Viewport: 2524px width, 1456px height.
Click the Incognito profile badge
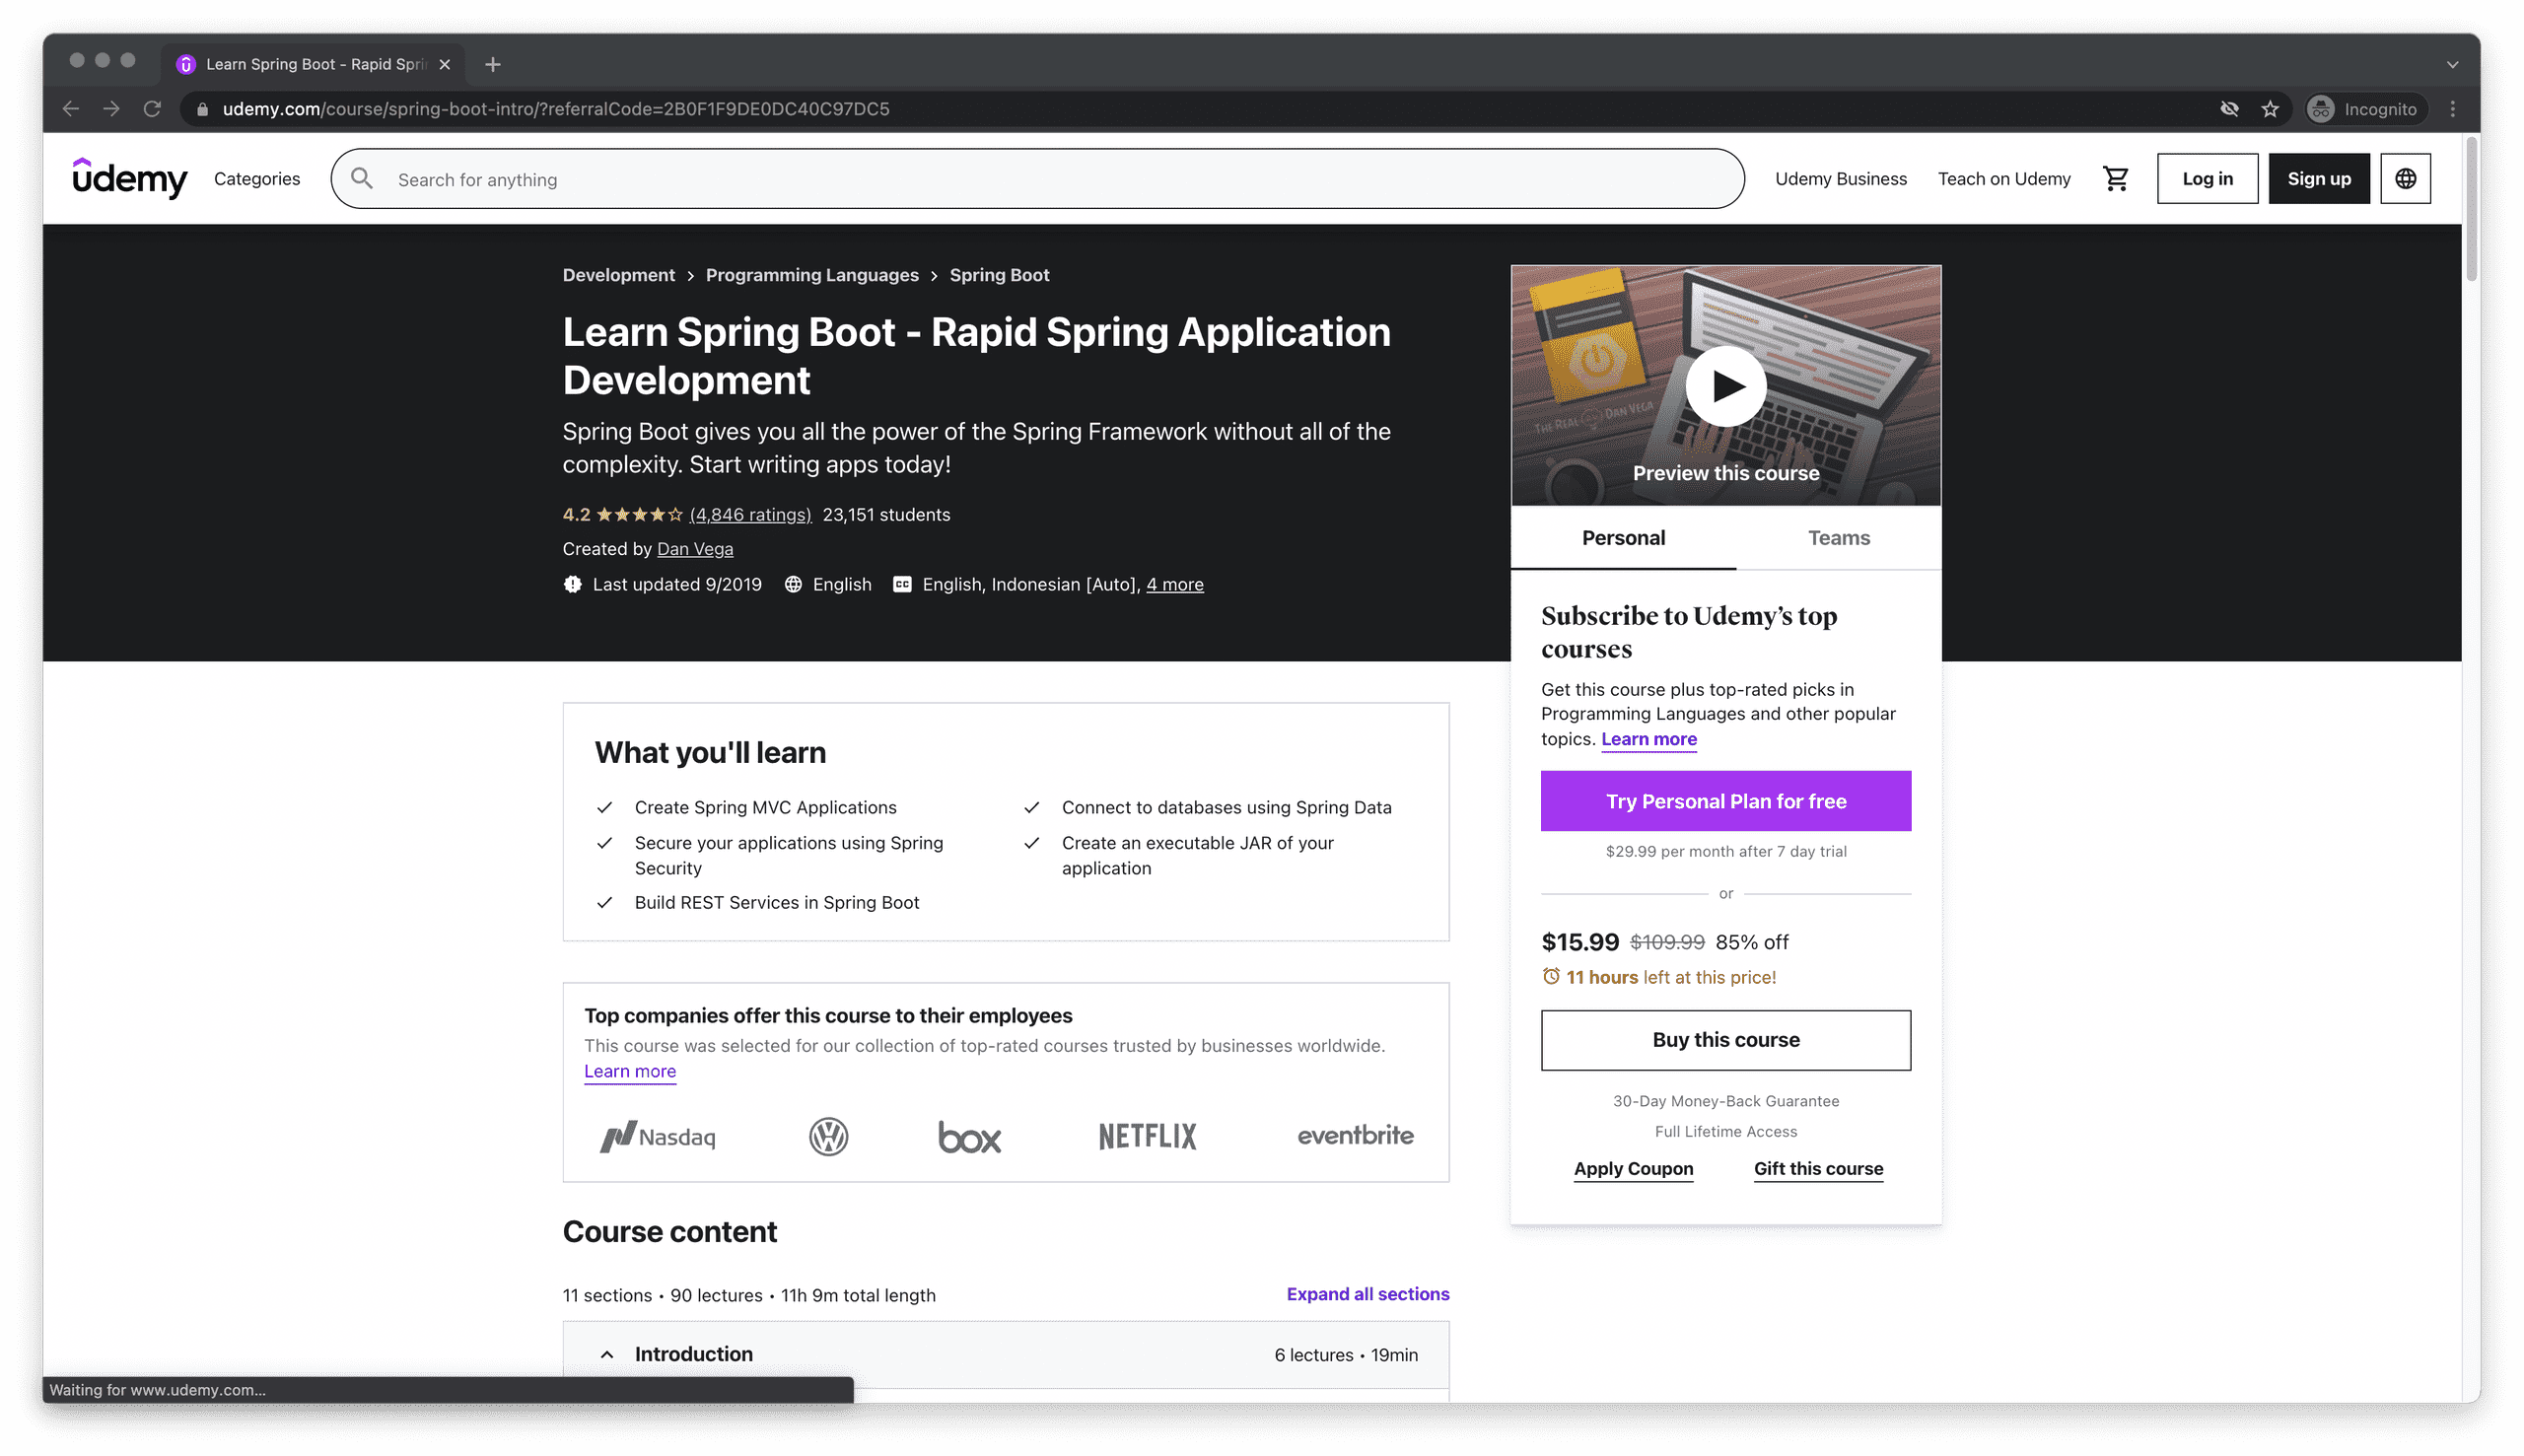coord(2364,109)
